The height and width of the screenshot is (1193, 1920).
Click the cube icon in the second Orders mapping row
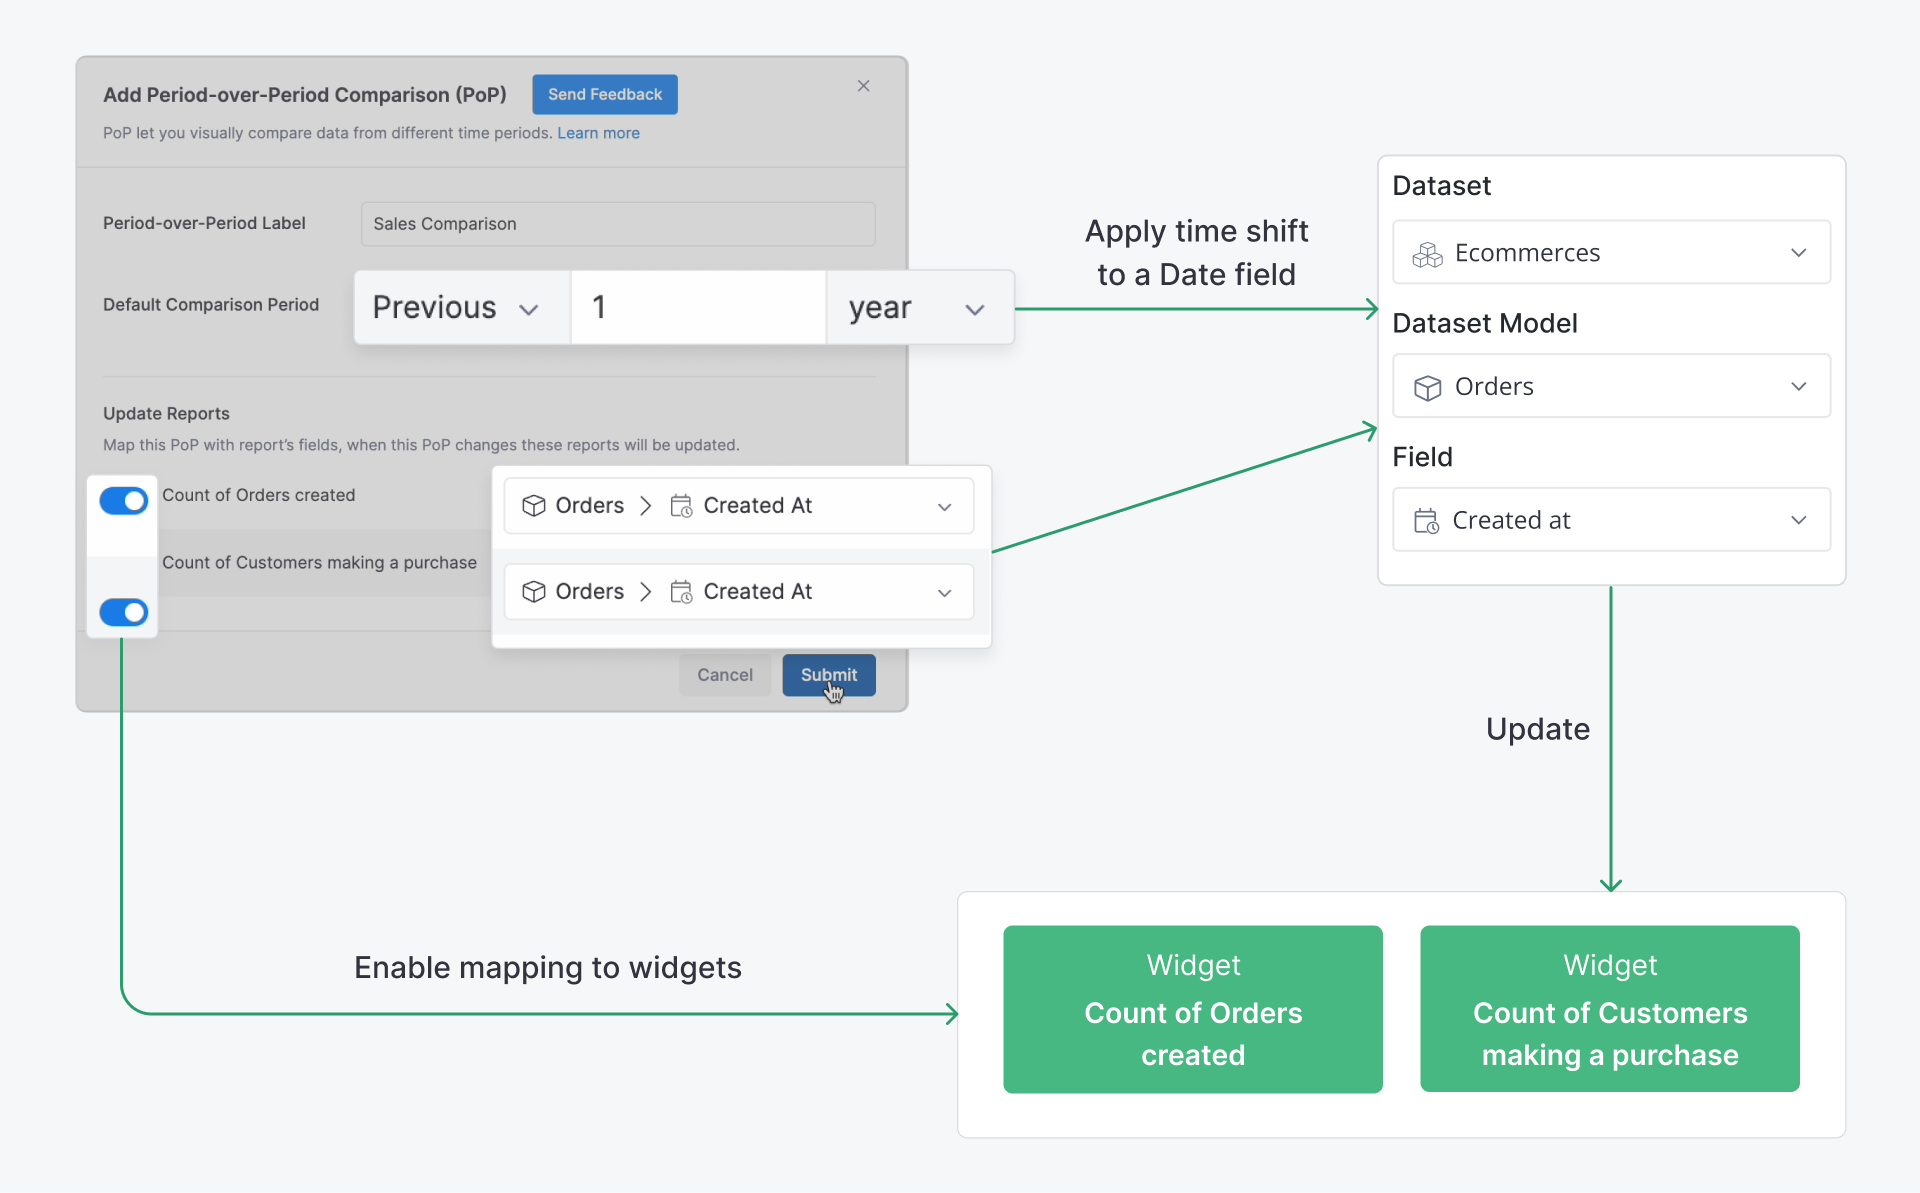pyautogui.click(x=534, y=592)
